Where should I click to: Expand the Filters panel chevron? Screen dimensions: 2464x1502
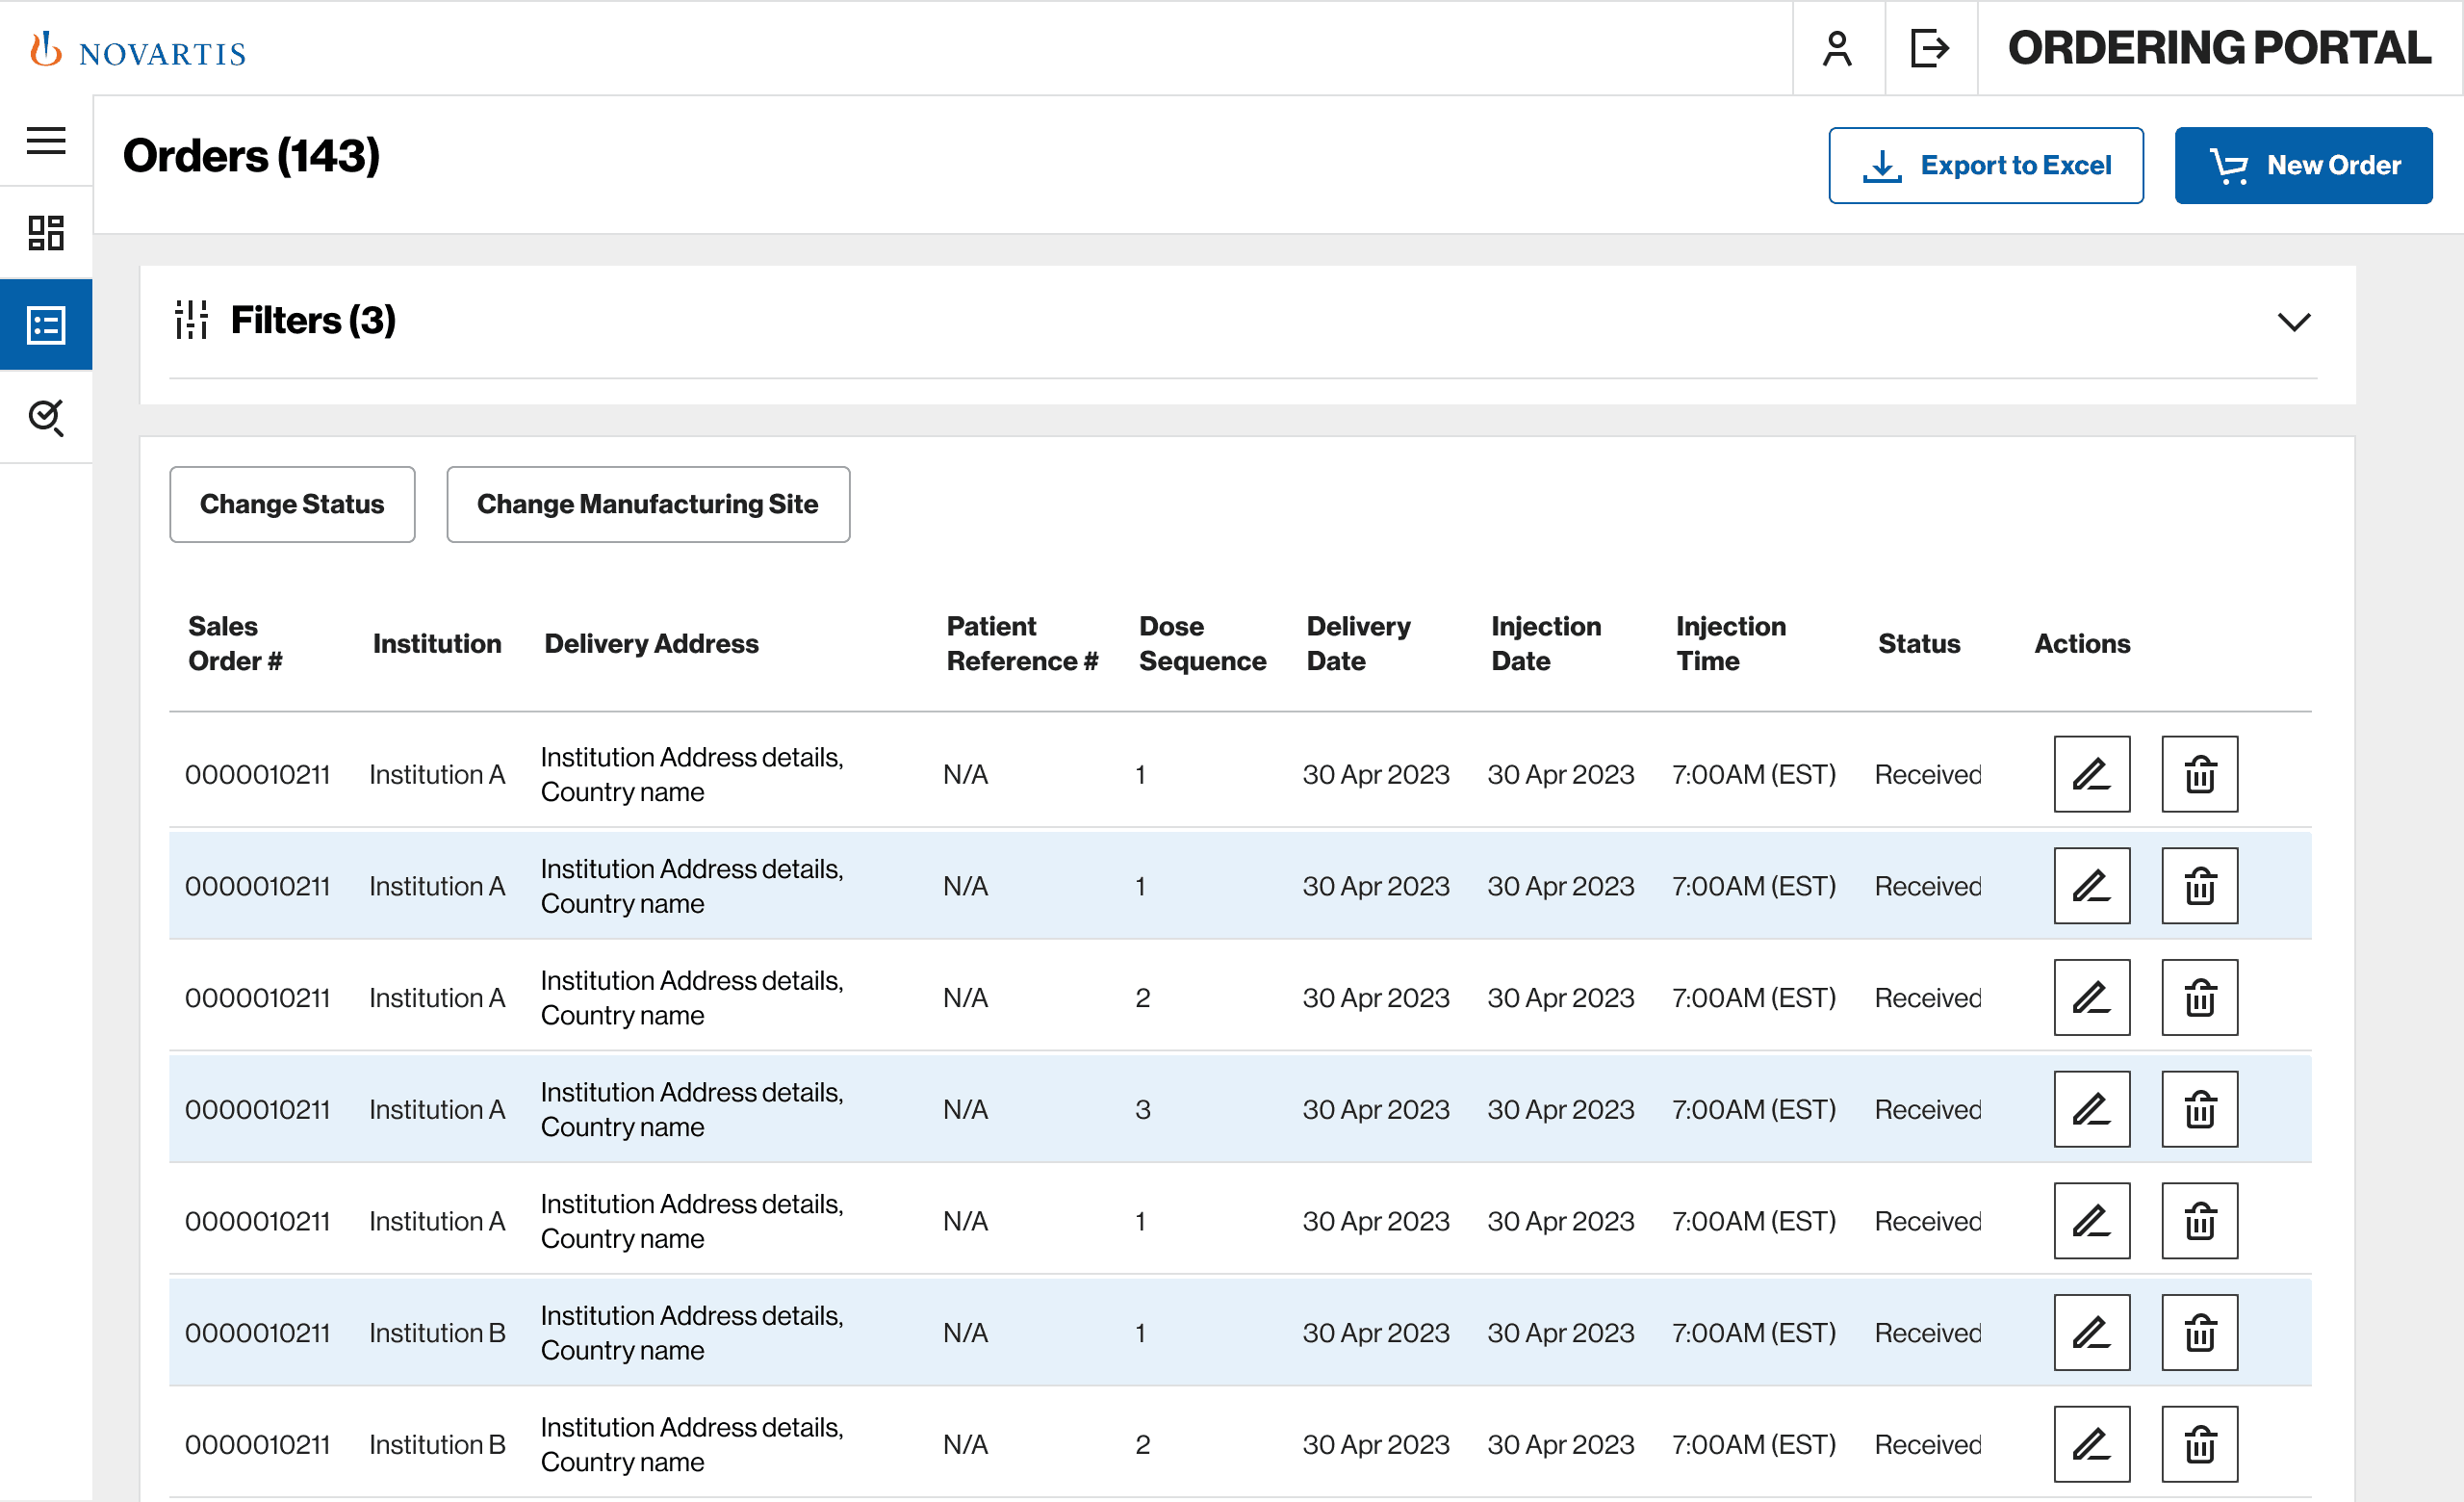(x=2293, y=322)
